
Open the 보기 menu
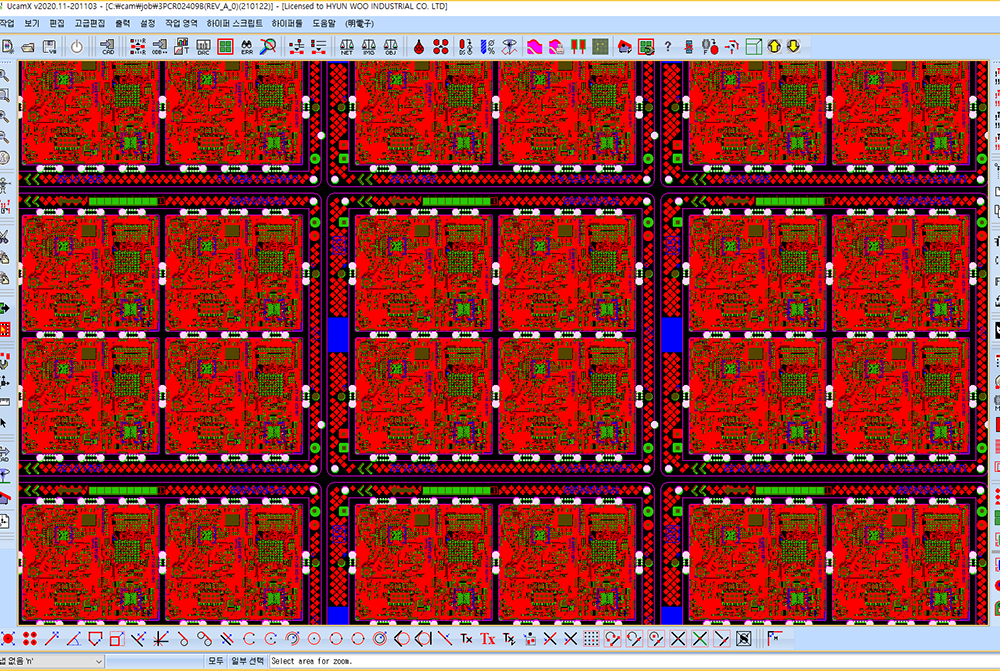[x=31, y=24]
